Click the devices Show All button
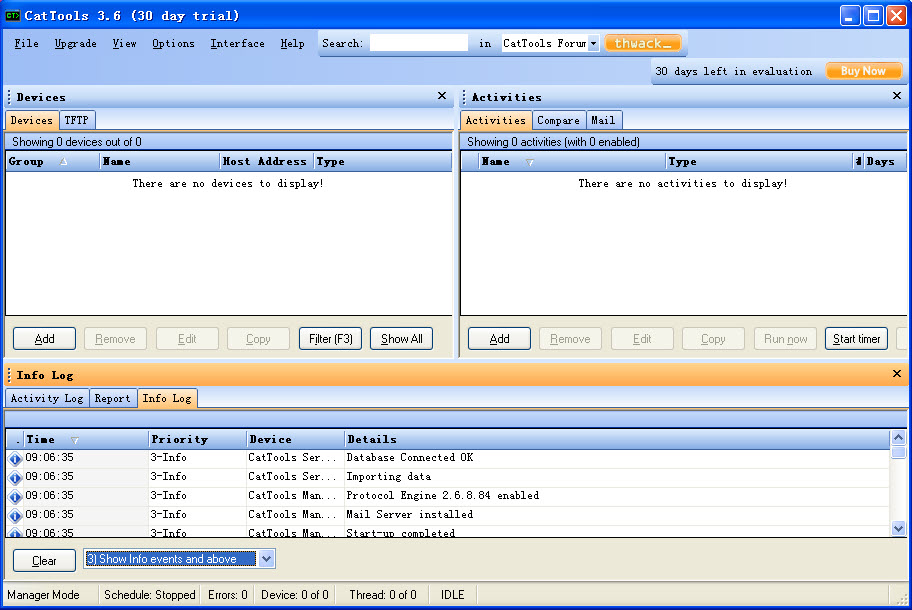The image size is (912, 610). pyautogui.click(x=401, y=339)
